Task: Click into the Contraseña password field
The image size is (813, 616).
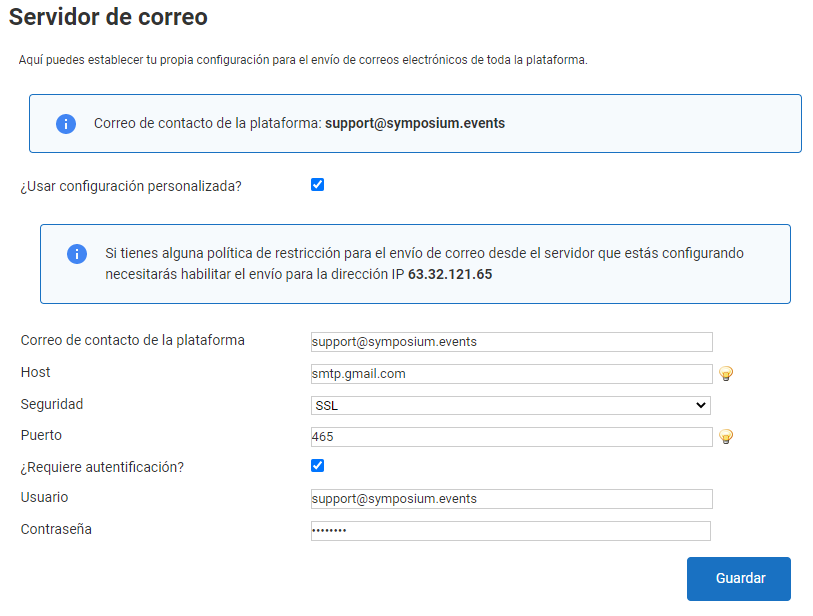Action: click(x=511, y=531)
